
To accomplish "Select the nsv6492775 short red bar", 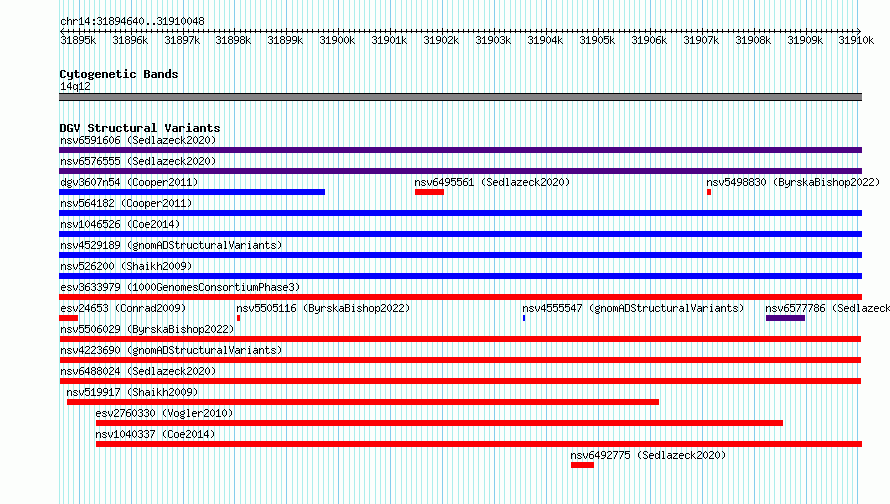I will click(582, 465).
